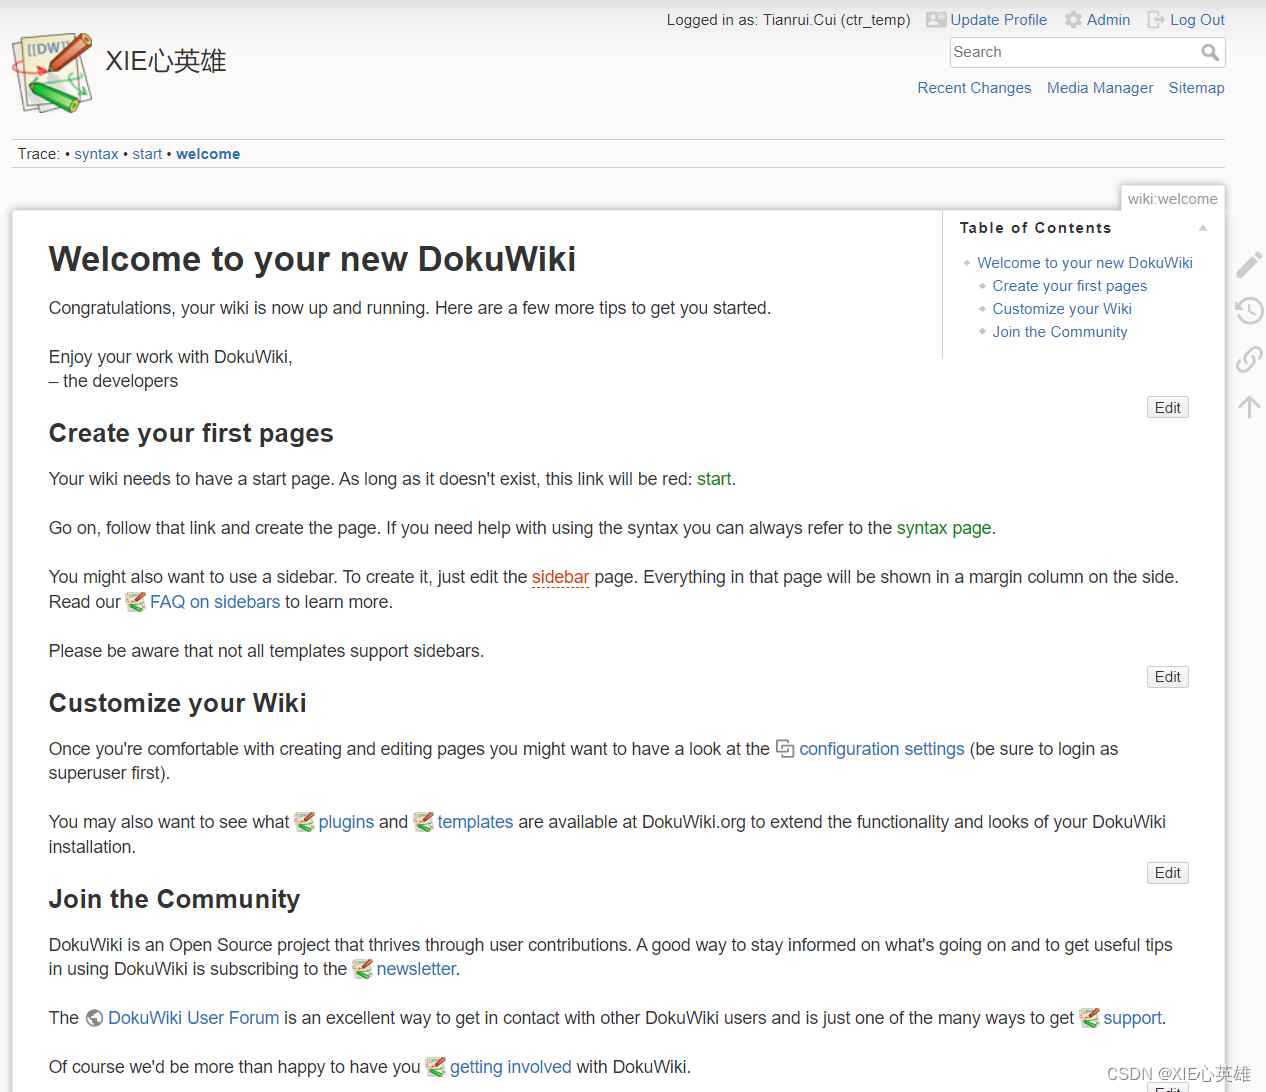Image resolution: width=1266 pixels, height=1092 pixels.
Task: Open the templates link
Action: click(x=475, y=822)
